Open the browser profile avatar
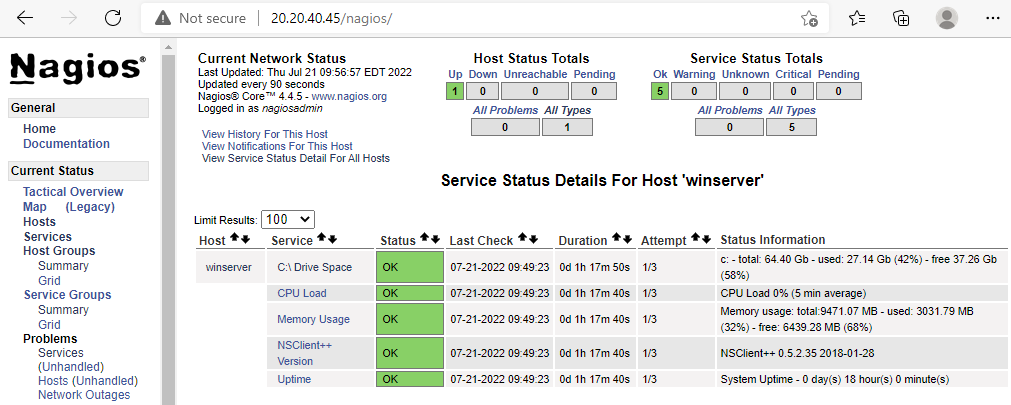This screenshot has width=1011, height=405. click(x=947, y=18)
